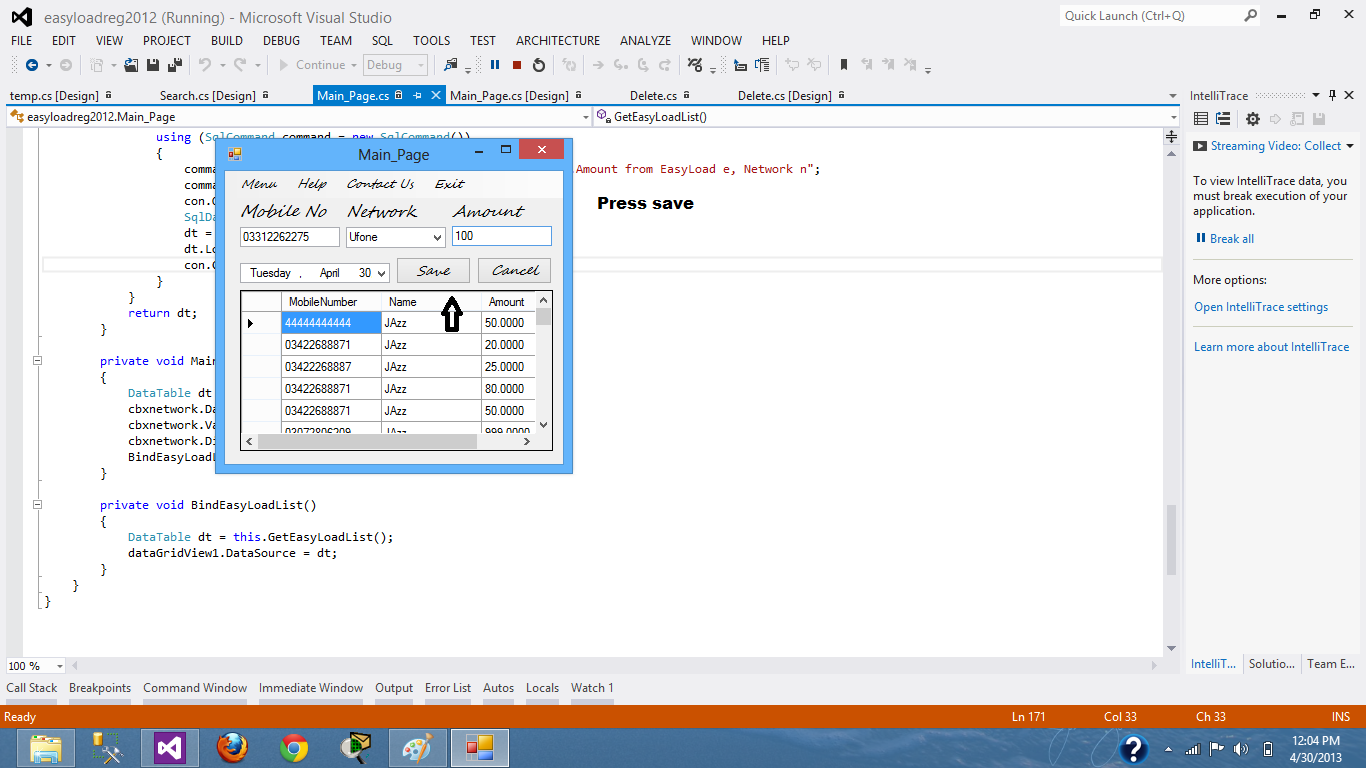The width and height of the screenshot is (1366, 768).
Task: Switch to the Search.cs [Design] tab
Action: [x=208, y=96]
